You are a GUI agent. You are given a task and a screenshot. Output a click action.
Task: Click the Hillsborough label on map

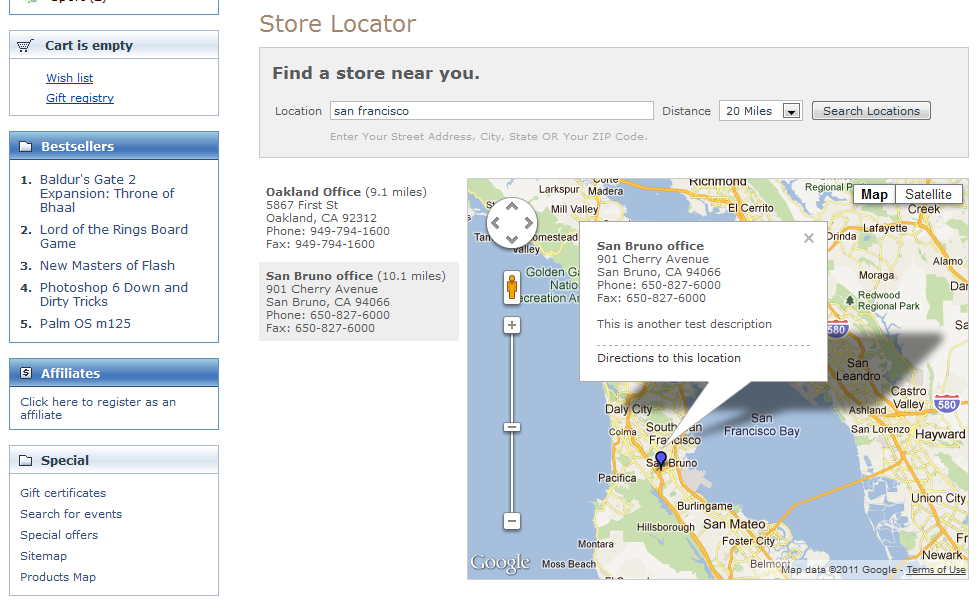666,527
